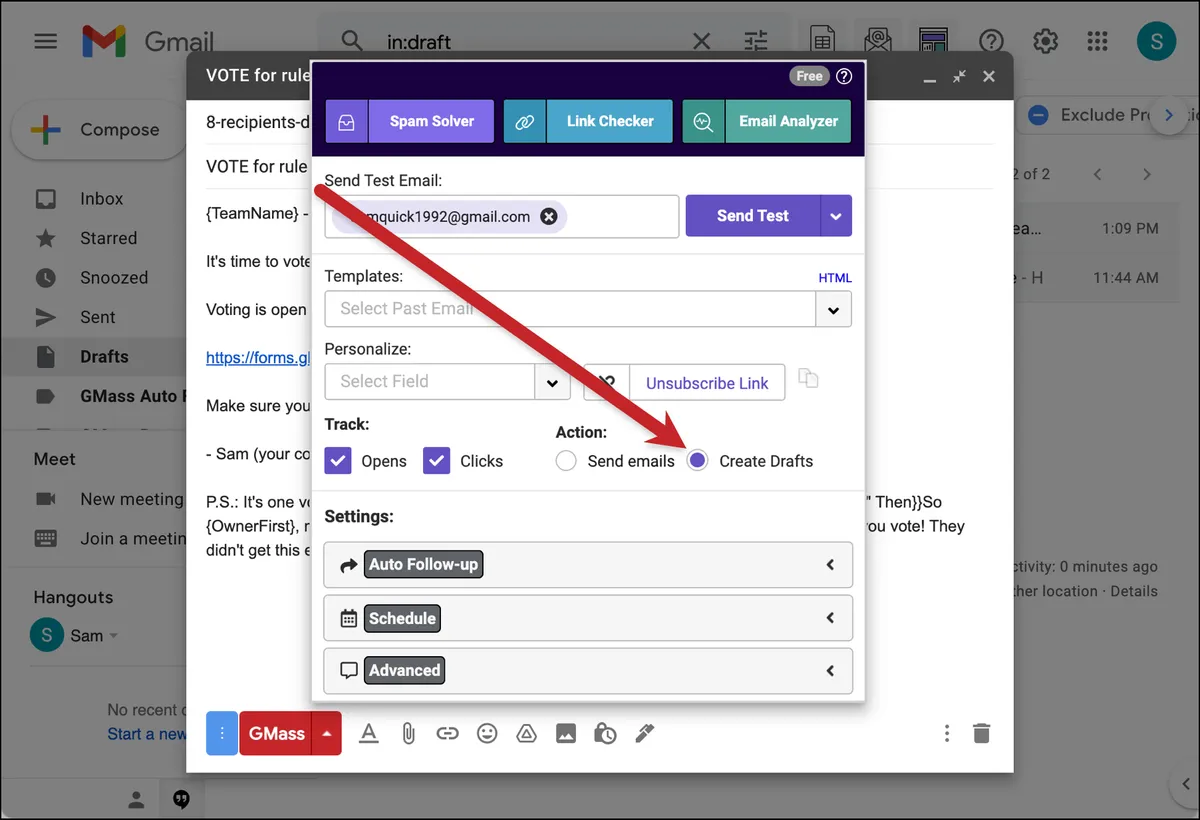The height and width of the screenshot is (820, 1200).
Task: Open formatting options A icon
Action: pos(369,734)
